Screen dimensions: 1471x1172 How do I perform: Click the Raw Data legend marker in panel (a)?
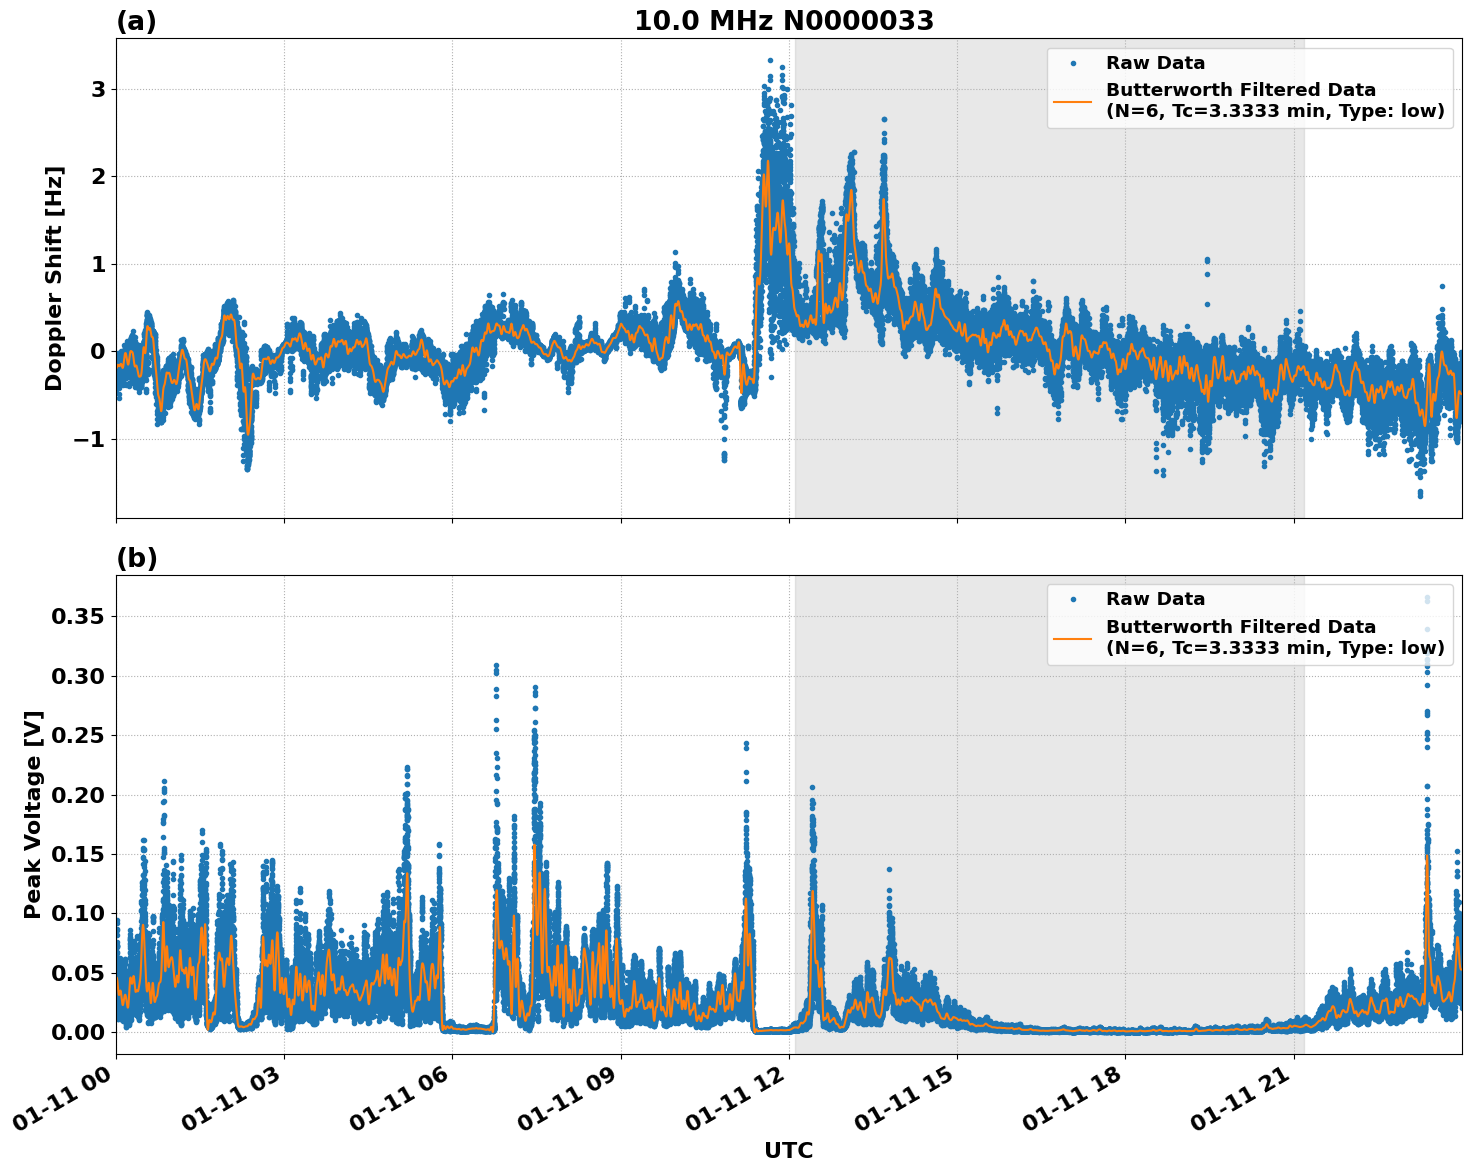(1074, 61)
